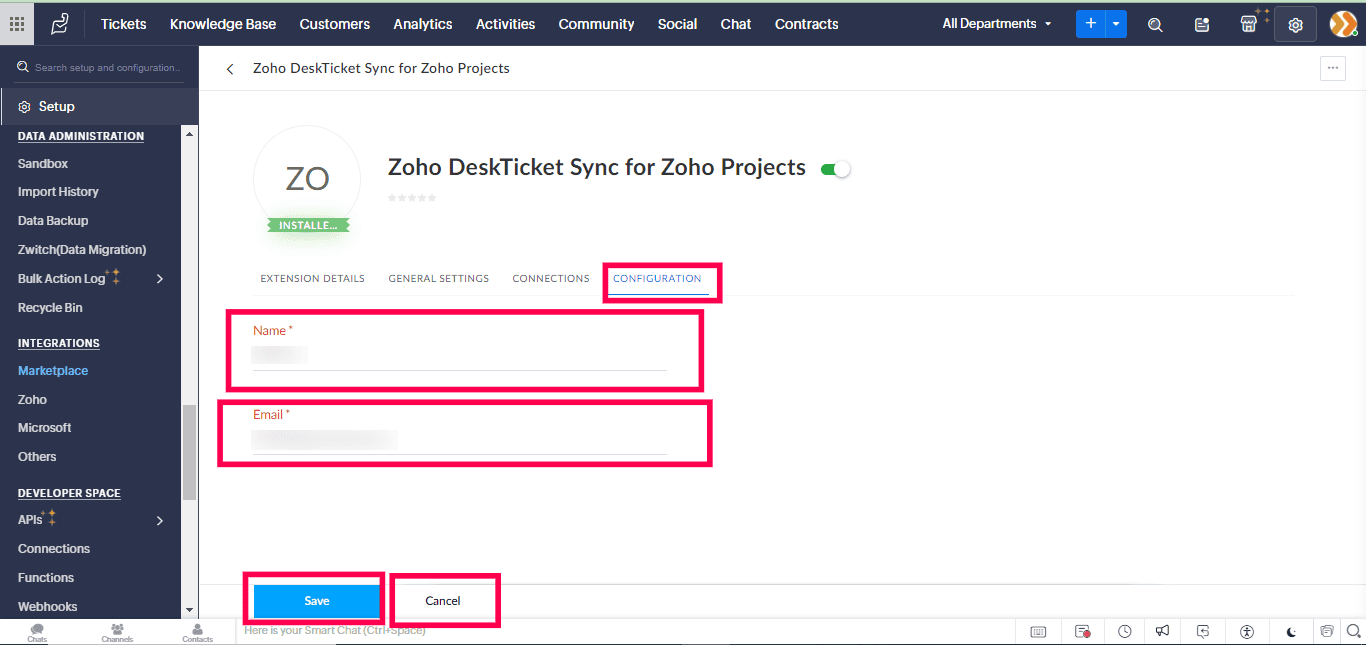1366x645 pixels.
Task: Open Microsoft under Integrations
Action: coord(45,428)
